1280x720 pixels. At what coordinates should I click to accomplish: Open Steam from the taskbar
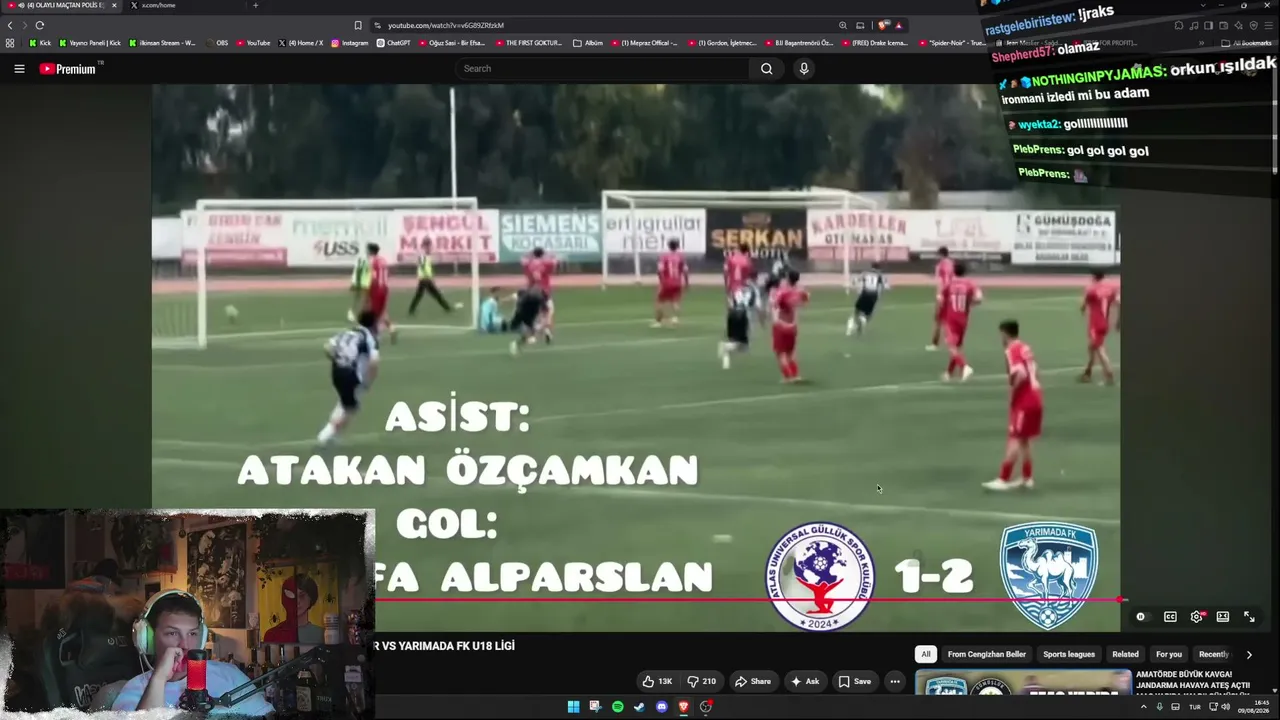tap(639, 707)
